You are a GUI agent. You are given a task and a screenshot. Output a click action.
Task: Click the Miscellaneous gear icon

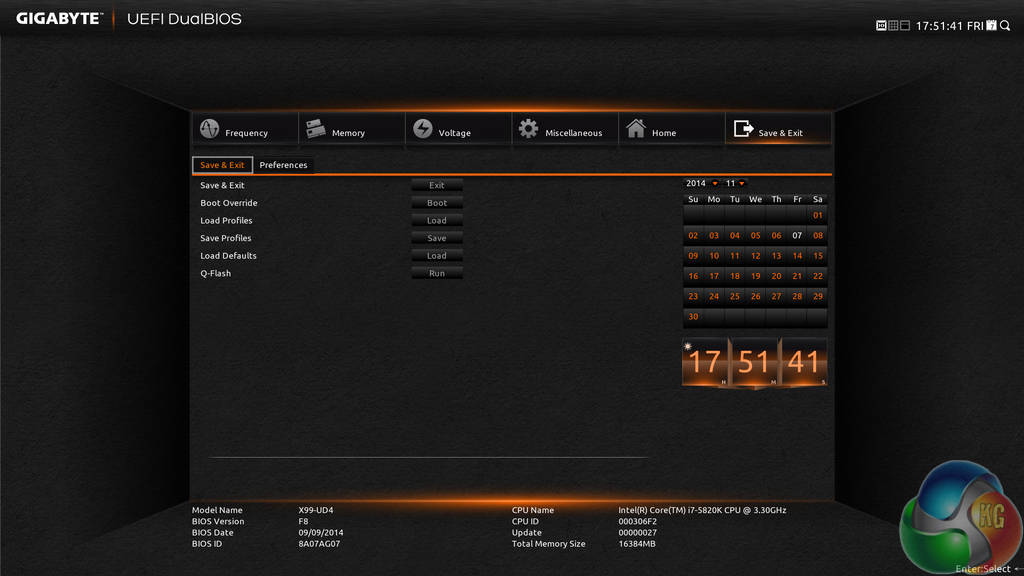click(x=528, y=129)
